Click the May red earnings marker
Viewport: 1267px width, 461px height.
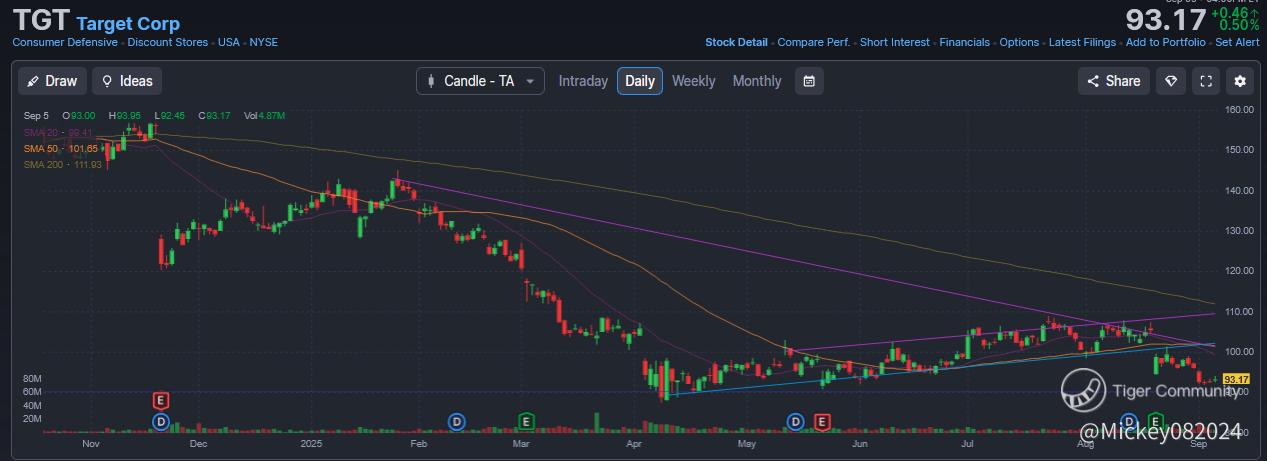coord(821,422)
